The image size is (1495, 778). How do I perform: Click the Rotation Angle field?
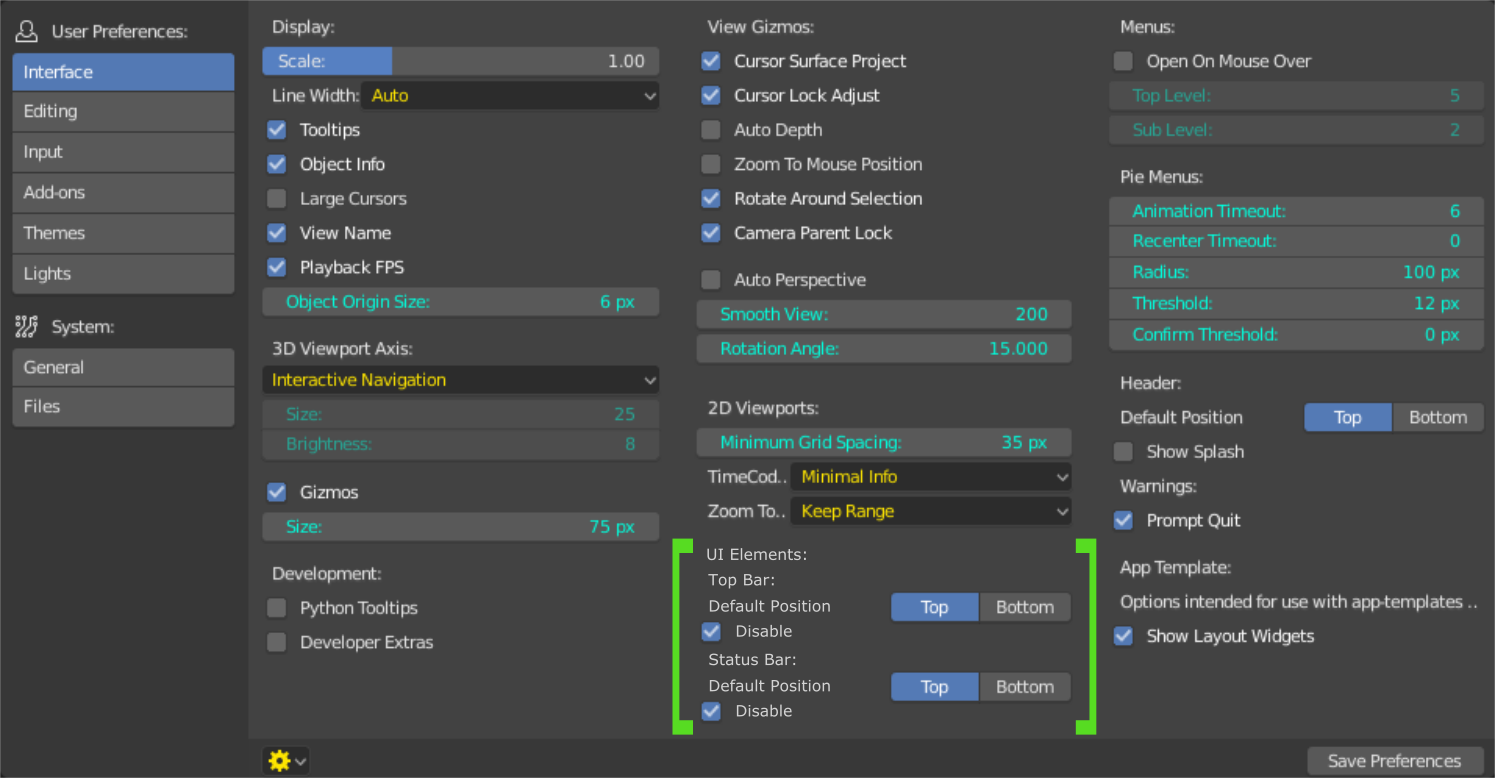tap(884, 349)
